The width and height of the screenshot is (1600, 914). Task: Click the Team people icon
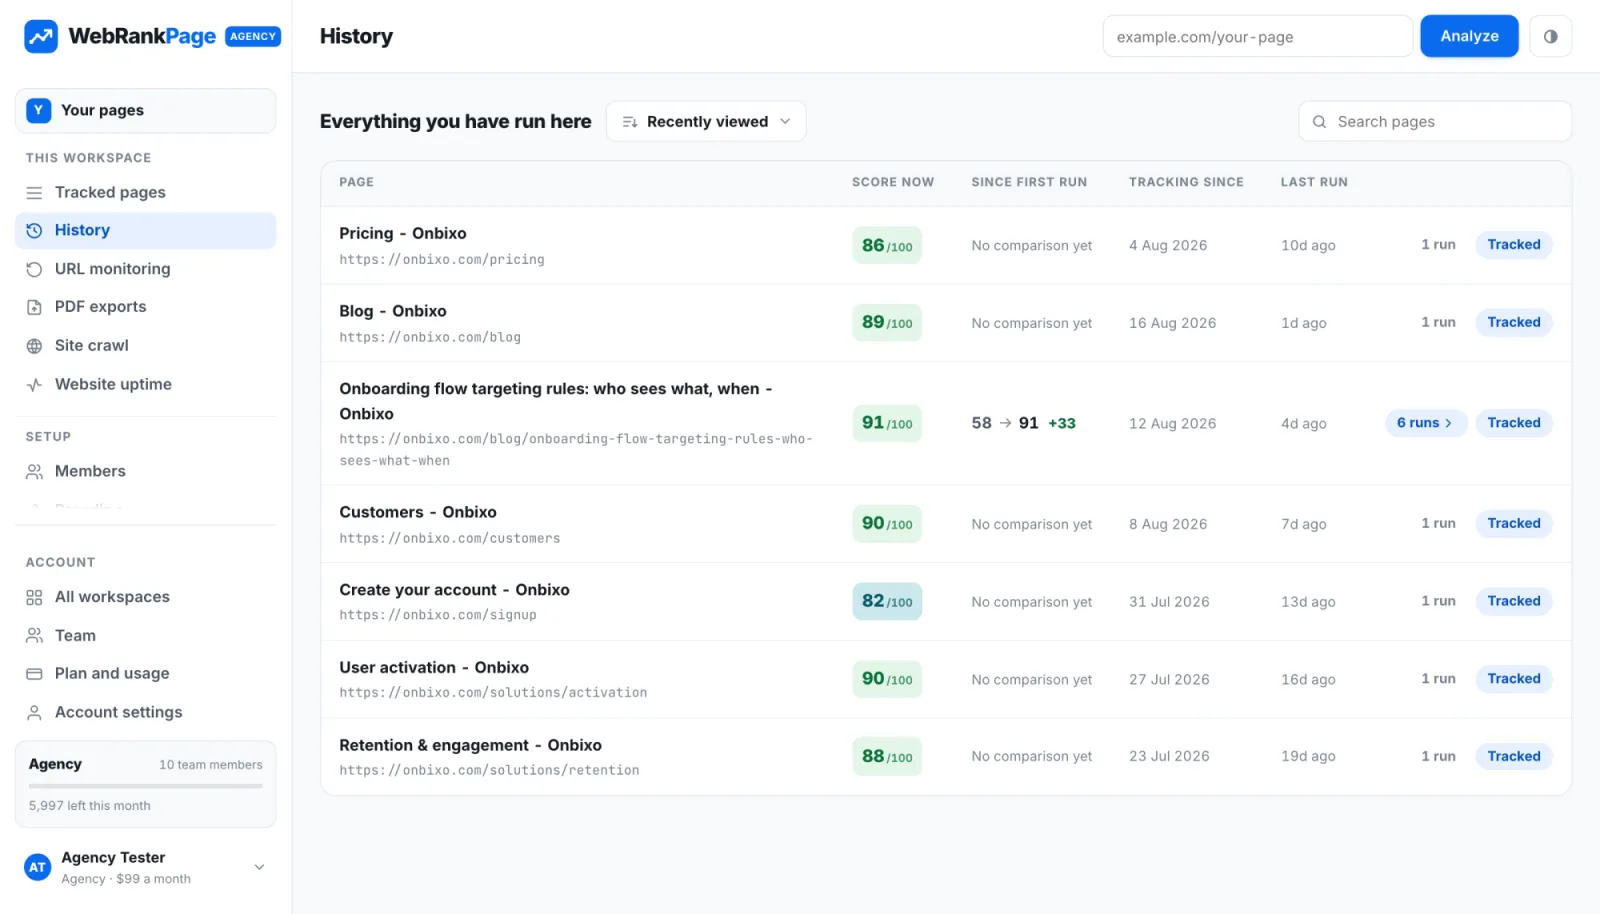click(34, 635)
